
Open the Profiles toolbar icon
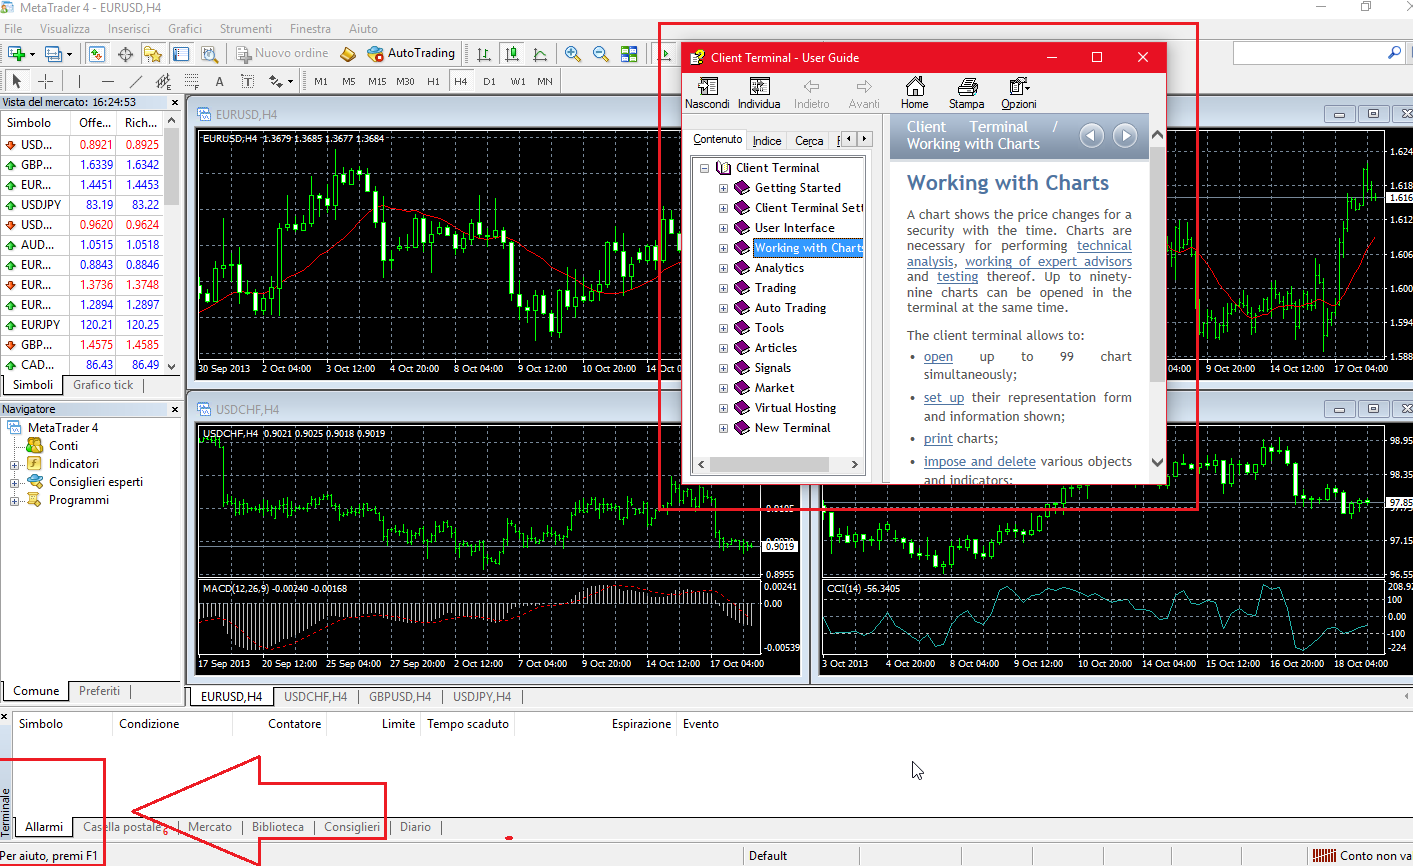coord(54,54)
